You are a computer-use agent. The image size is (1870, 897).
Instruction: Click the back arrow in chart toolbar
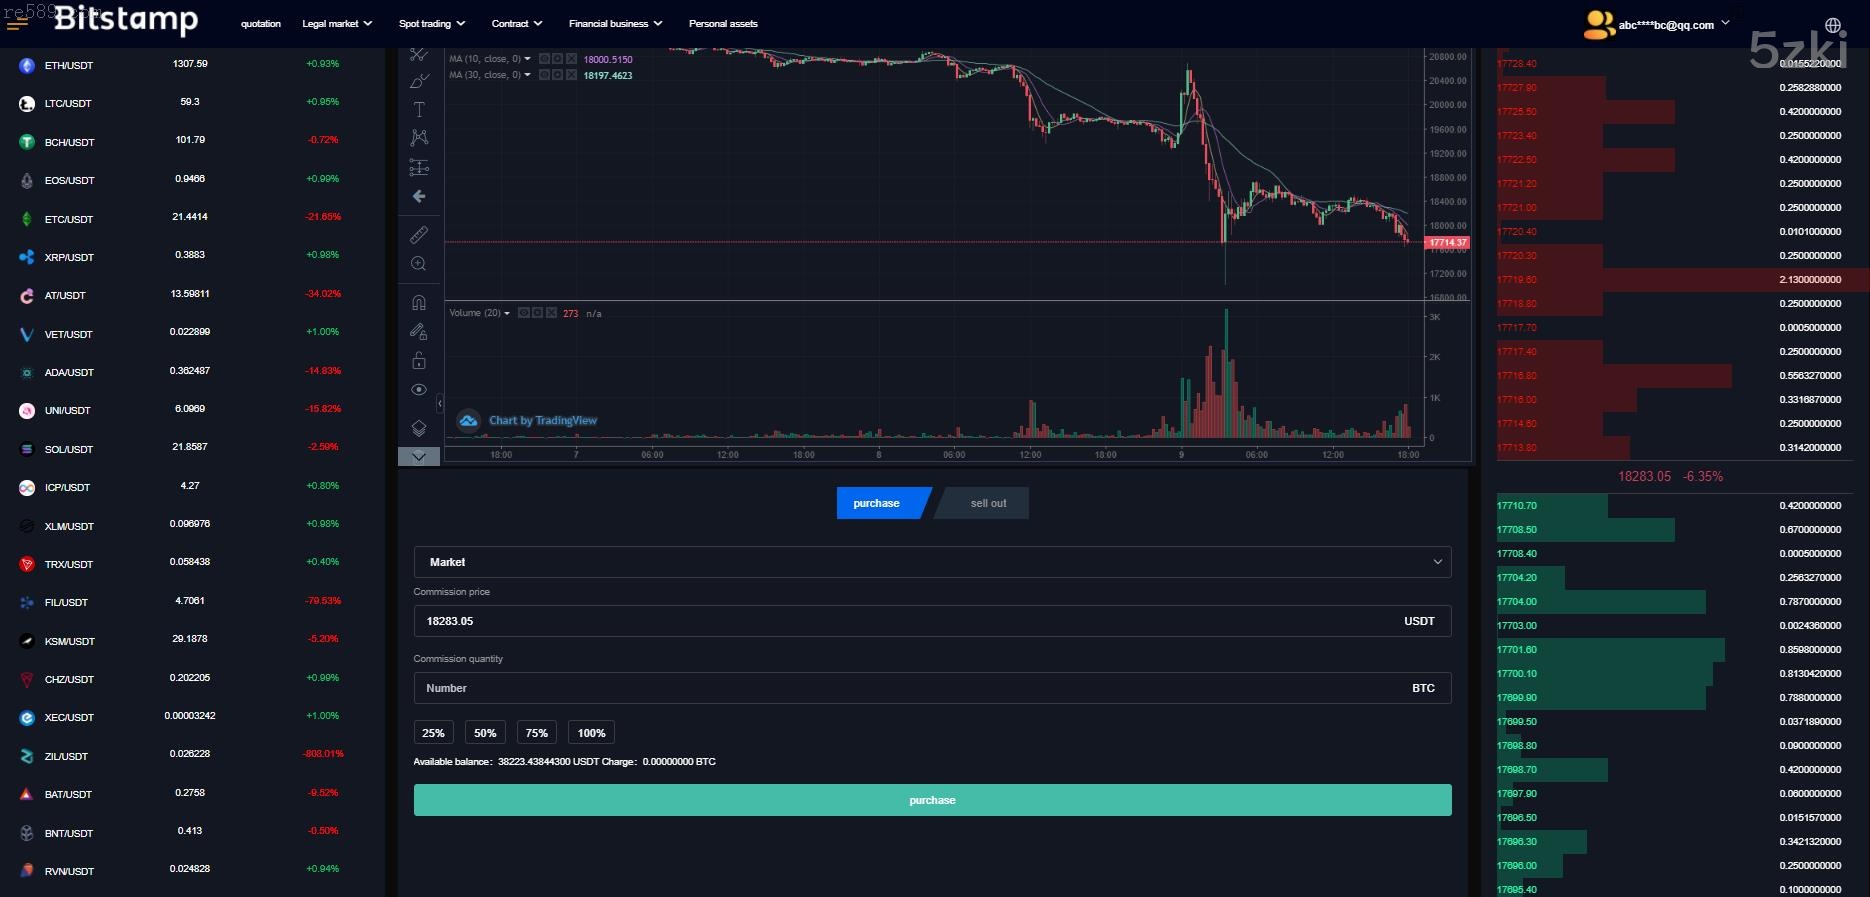coord(419,196)
